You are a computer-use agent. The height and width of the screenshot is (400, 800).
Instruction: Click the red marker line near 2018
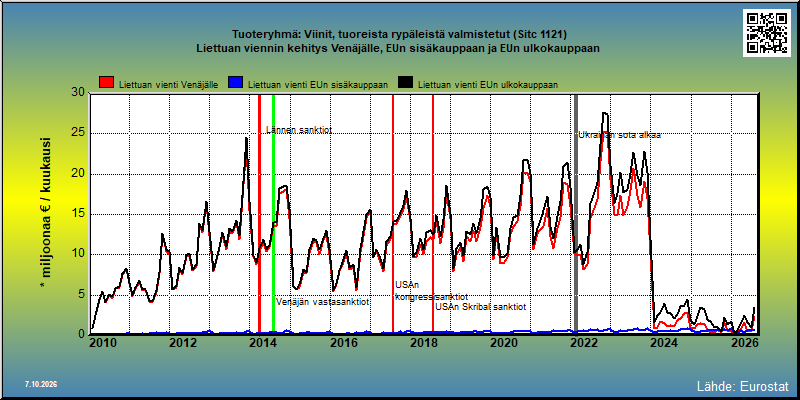(433, 214)
